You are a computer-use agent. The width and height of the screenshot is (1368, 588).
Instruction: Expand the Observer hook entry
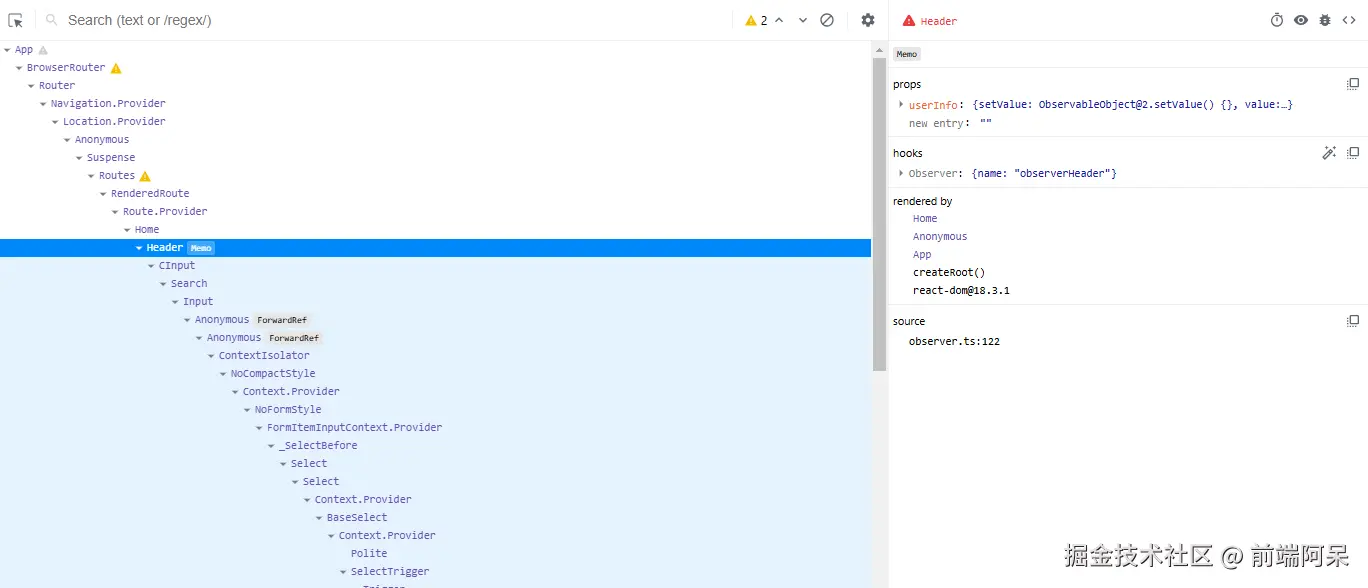[x=901, y=173]
